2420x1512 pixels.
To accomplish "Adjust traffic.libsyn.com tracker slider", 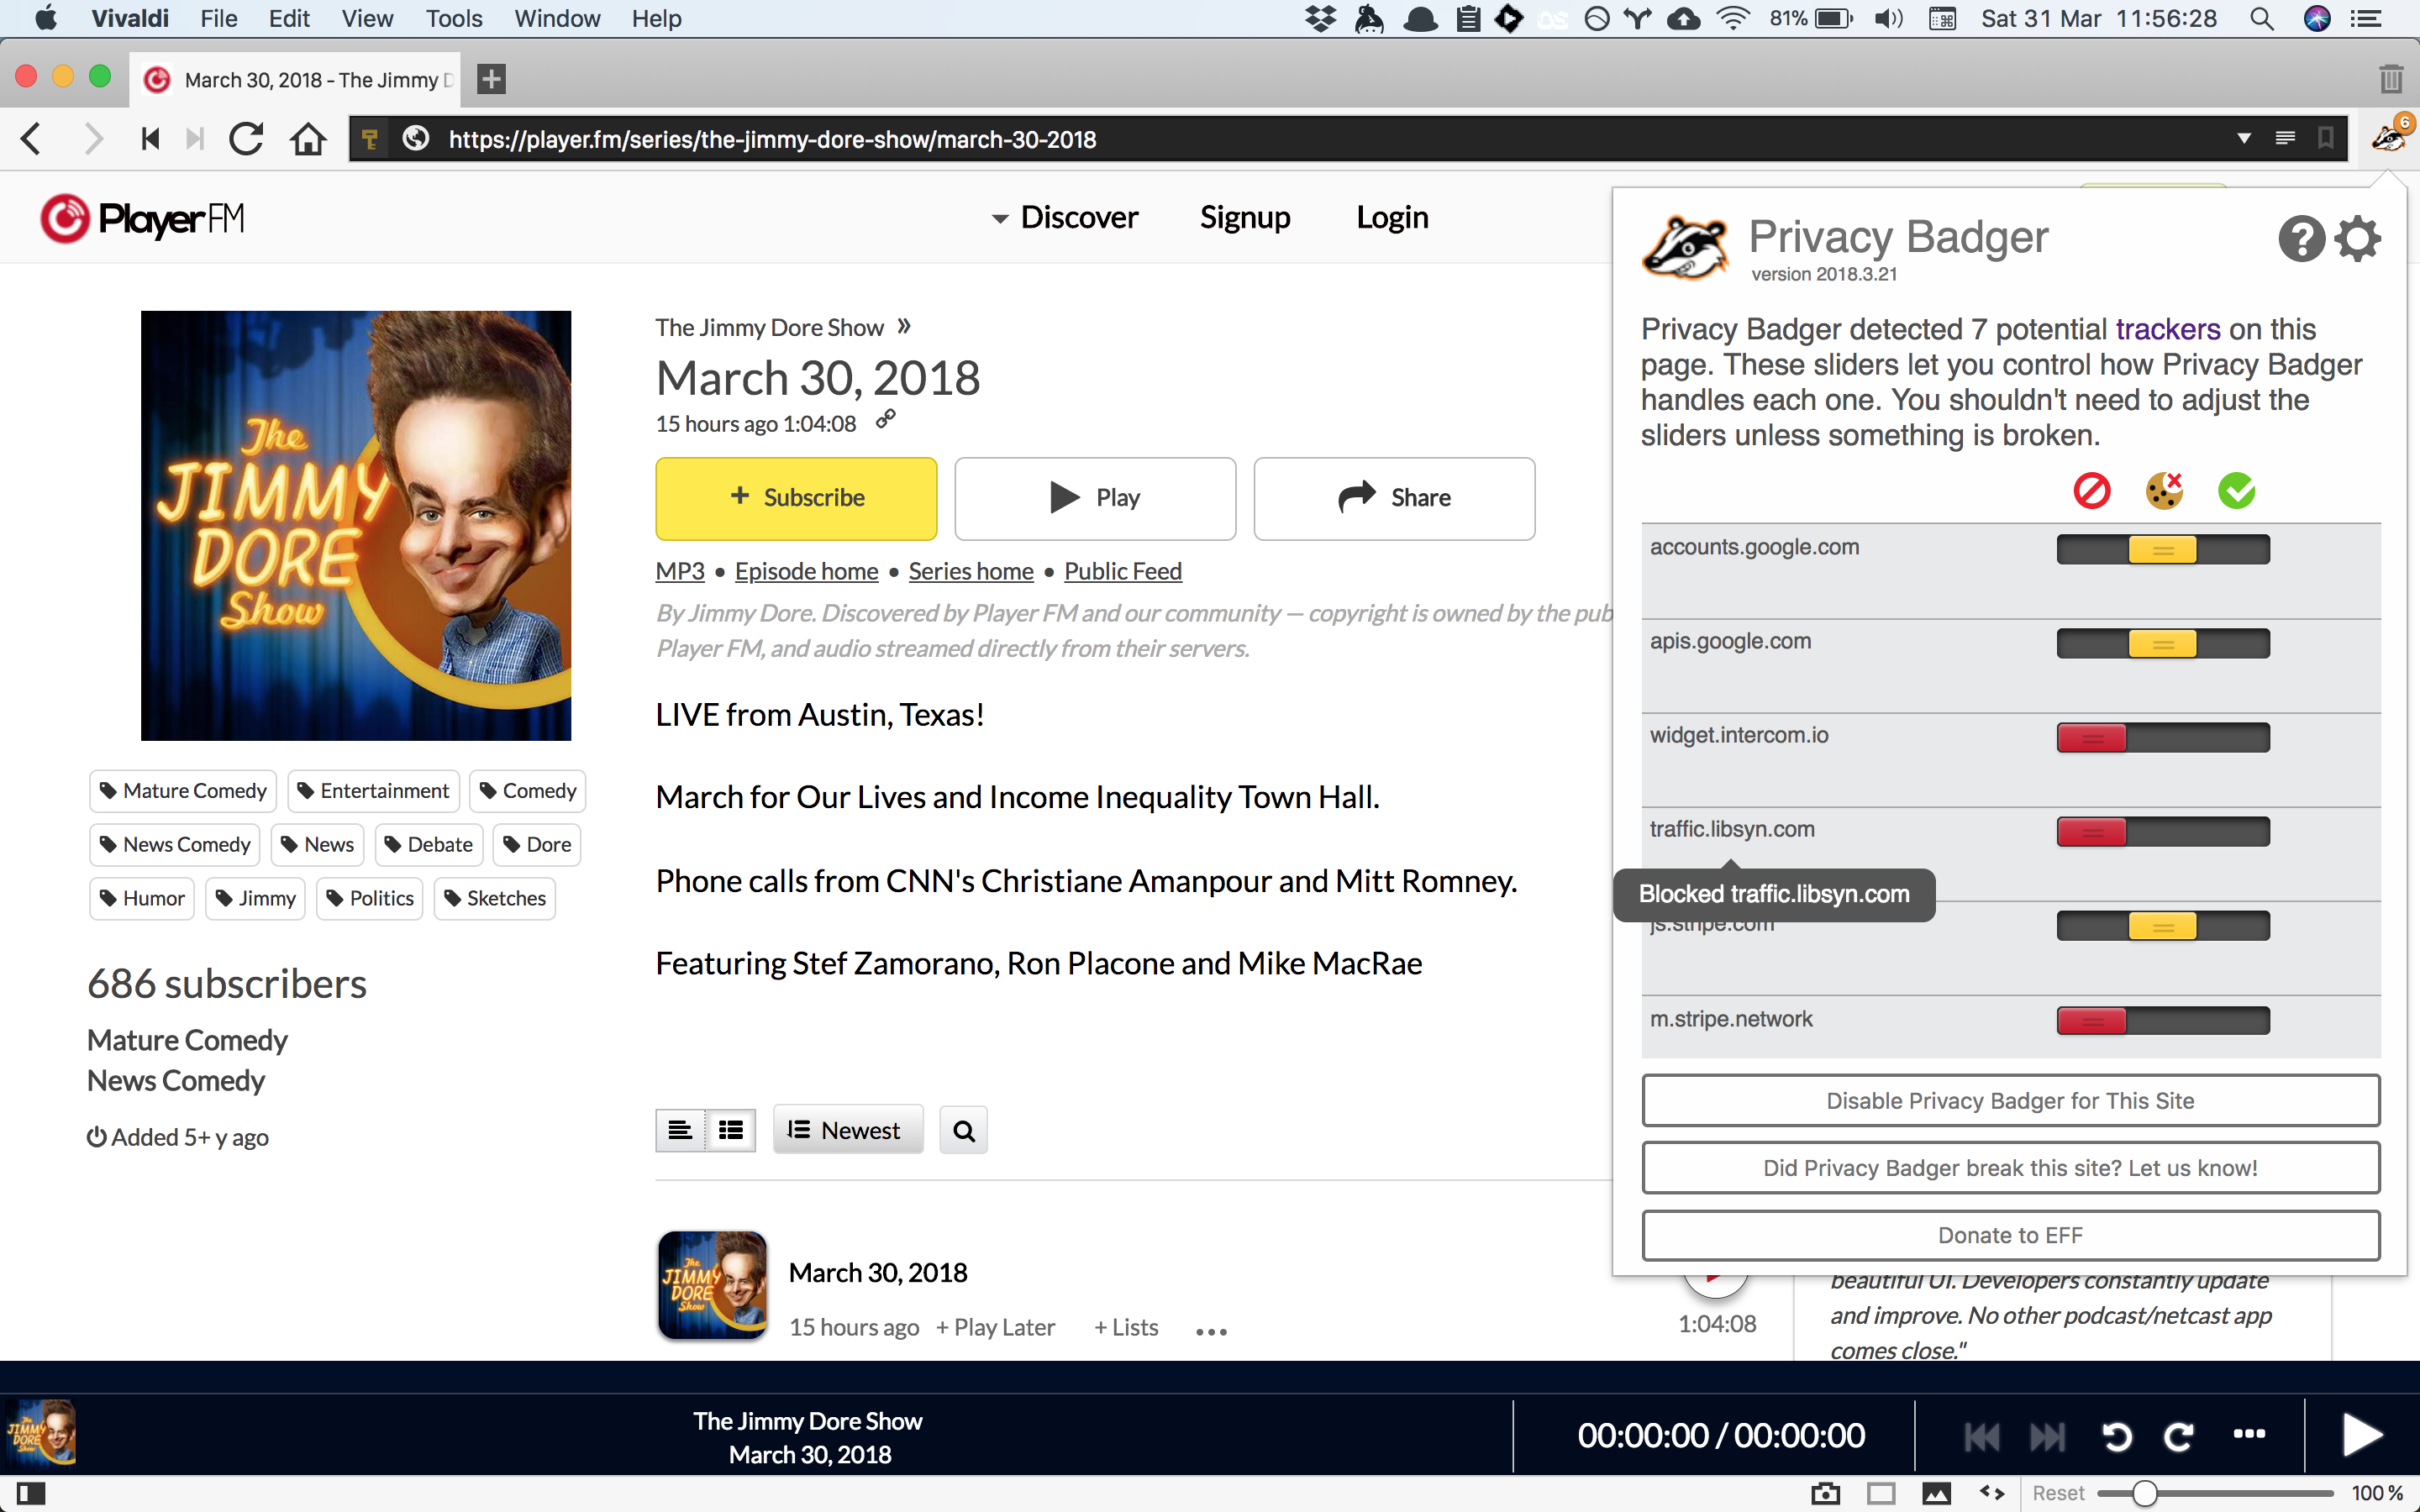I will (2162, 832).
